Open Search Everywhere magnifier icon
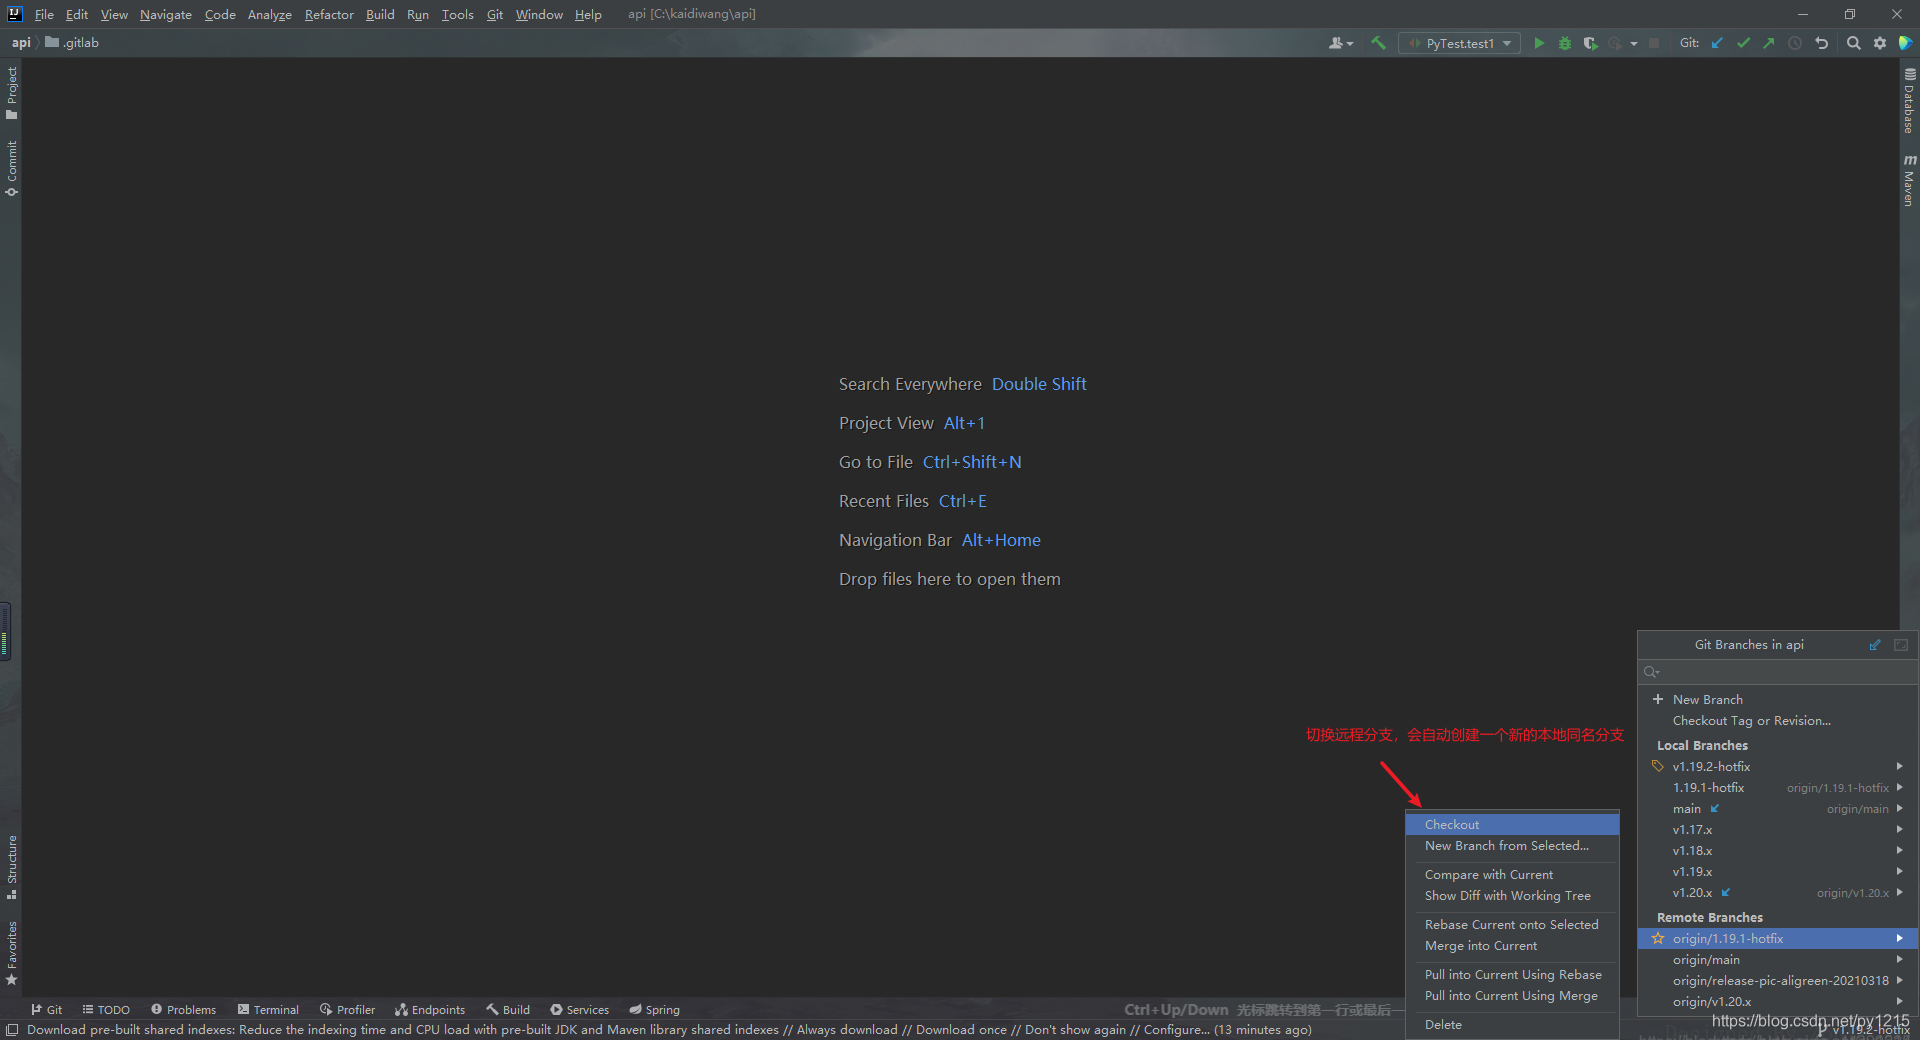The width and height of the screenshot is (1920, 1040). (x=1853, y=43)
